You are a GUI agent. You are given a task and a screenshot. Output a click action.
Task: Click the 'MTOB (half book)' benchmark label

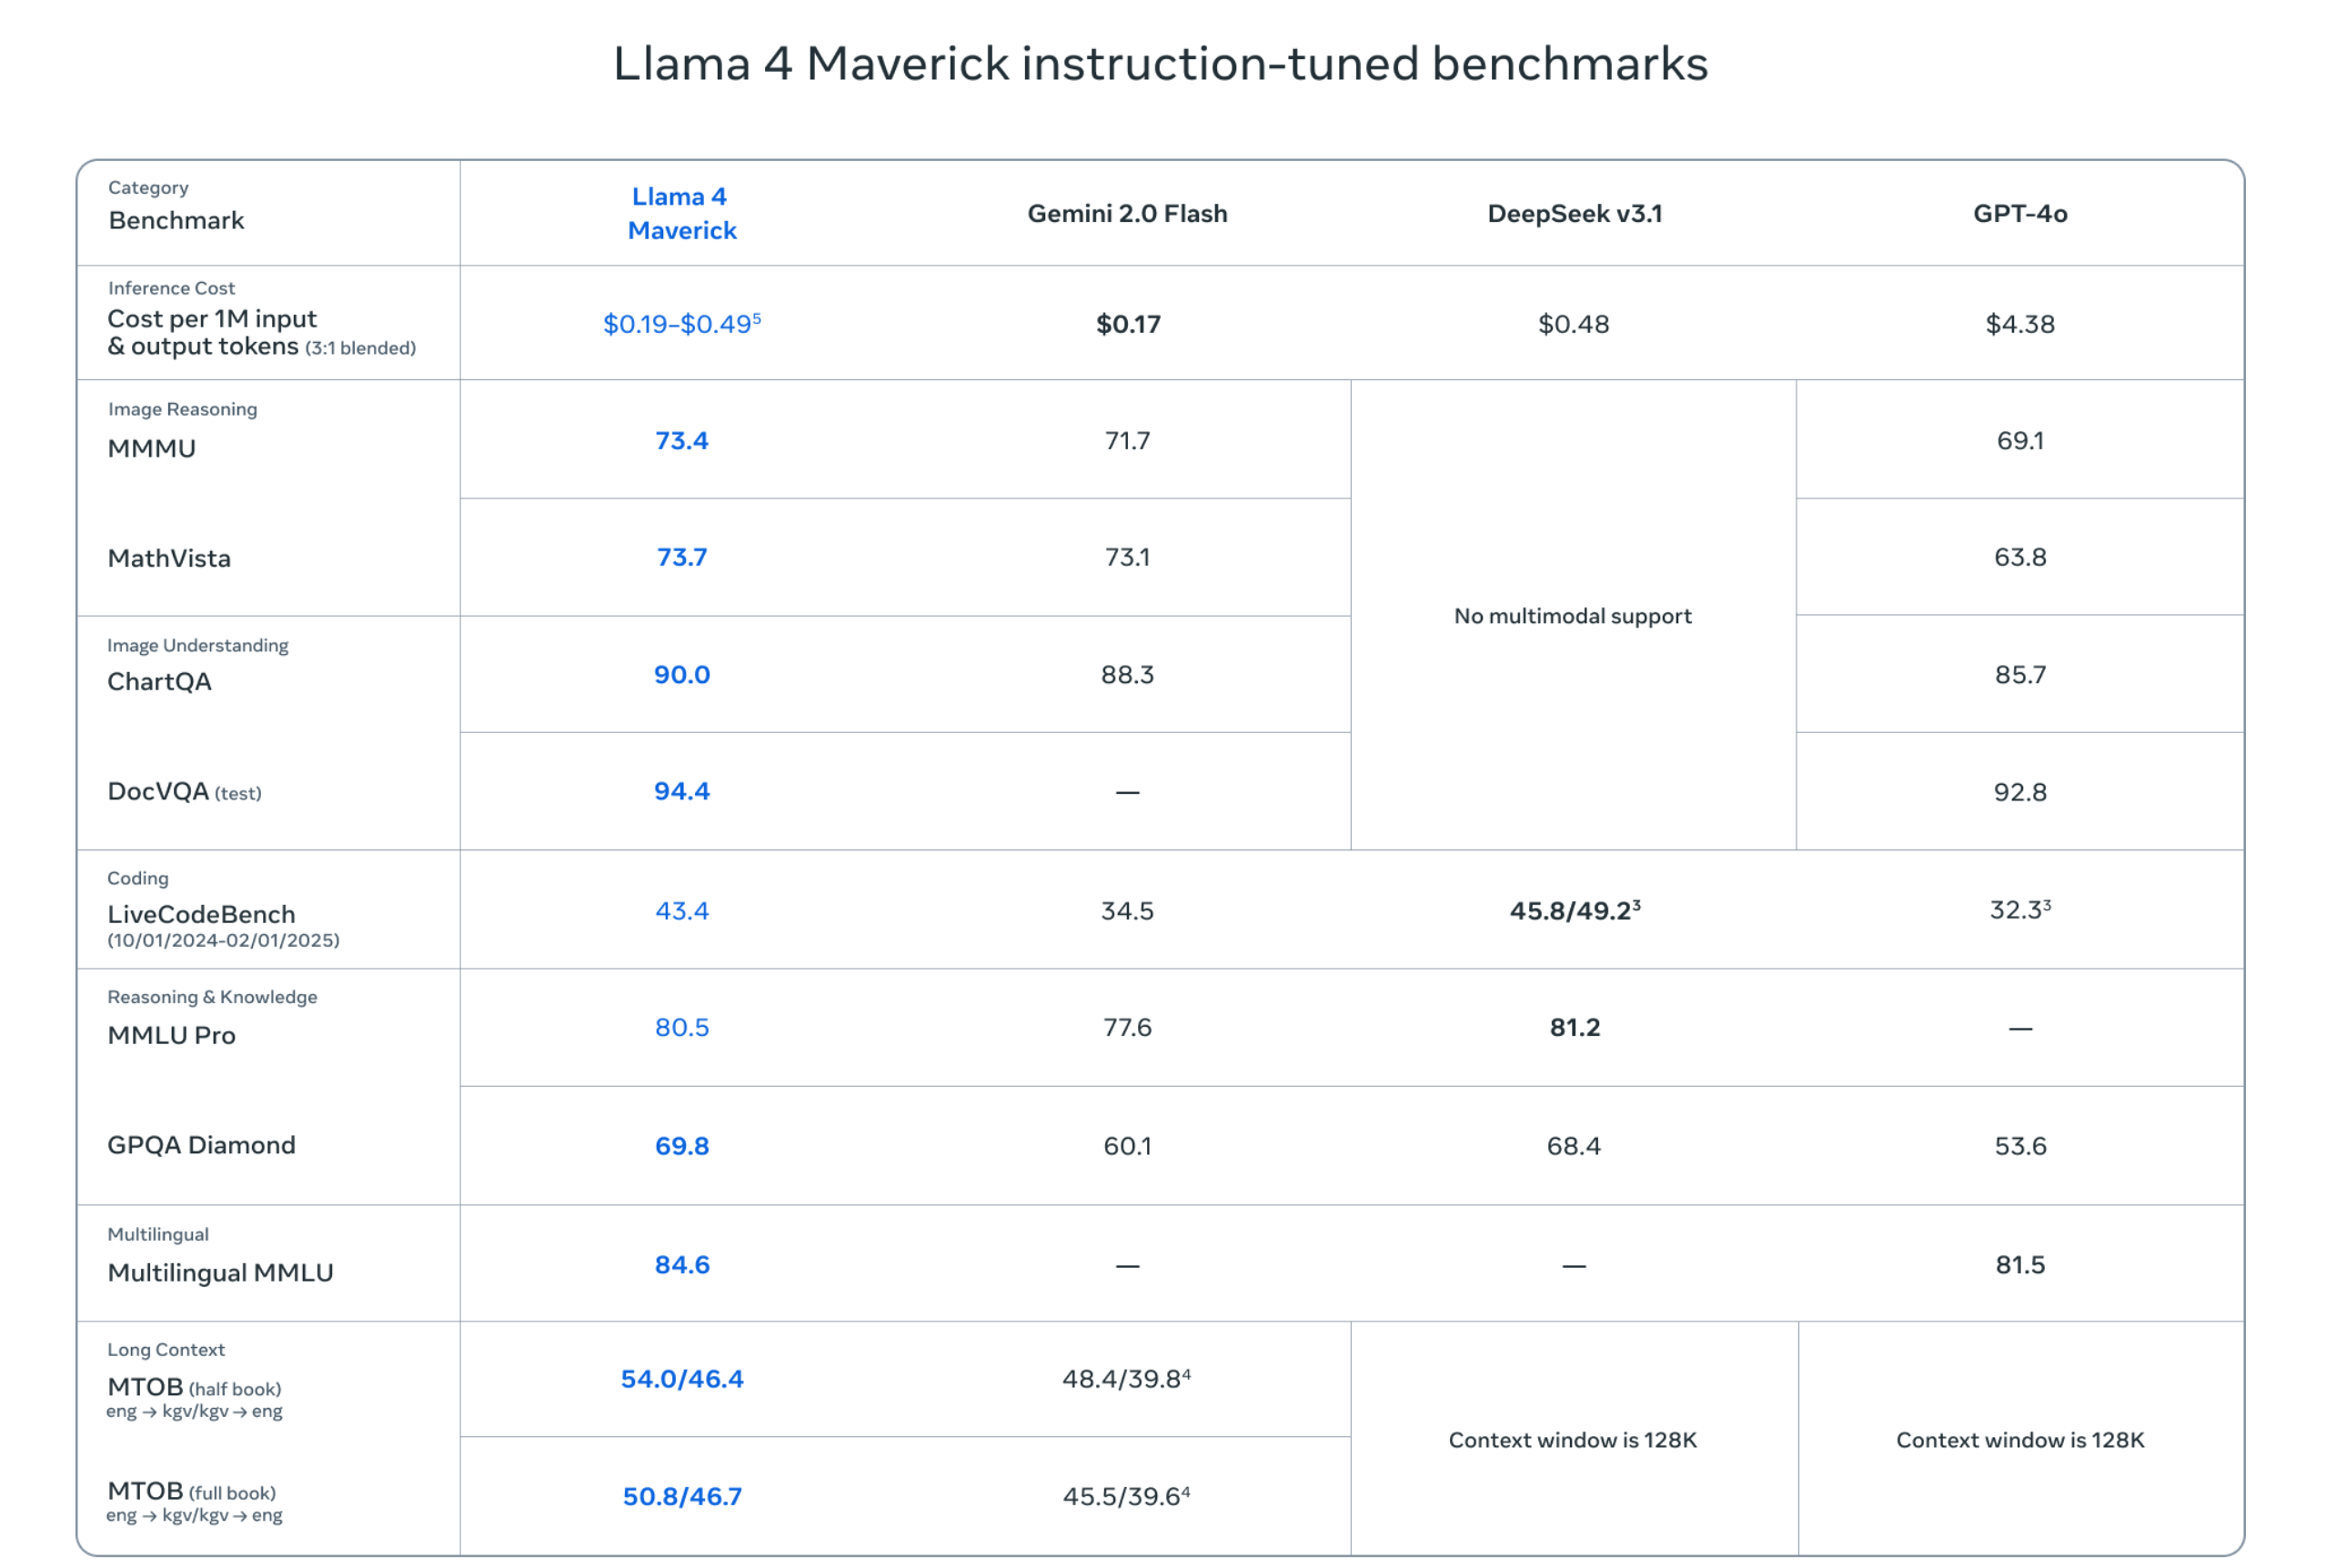pyautogui.click(x=194, y=1387)
